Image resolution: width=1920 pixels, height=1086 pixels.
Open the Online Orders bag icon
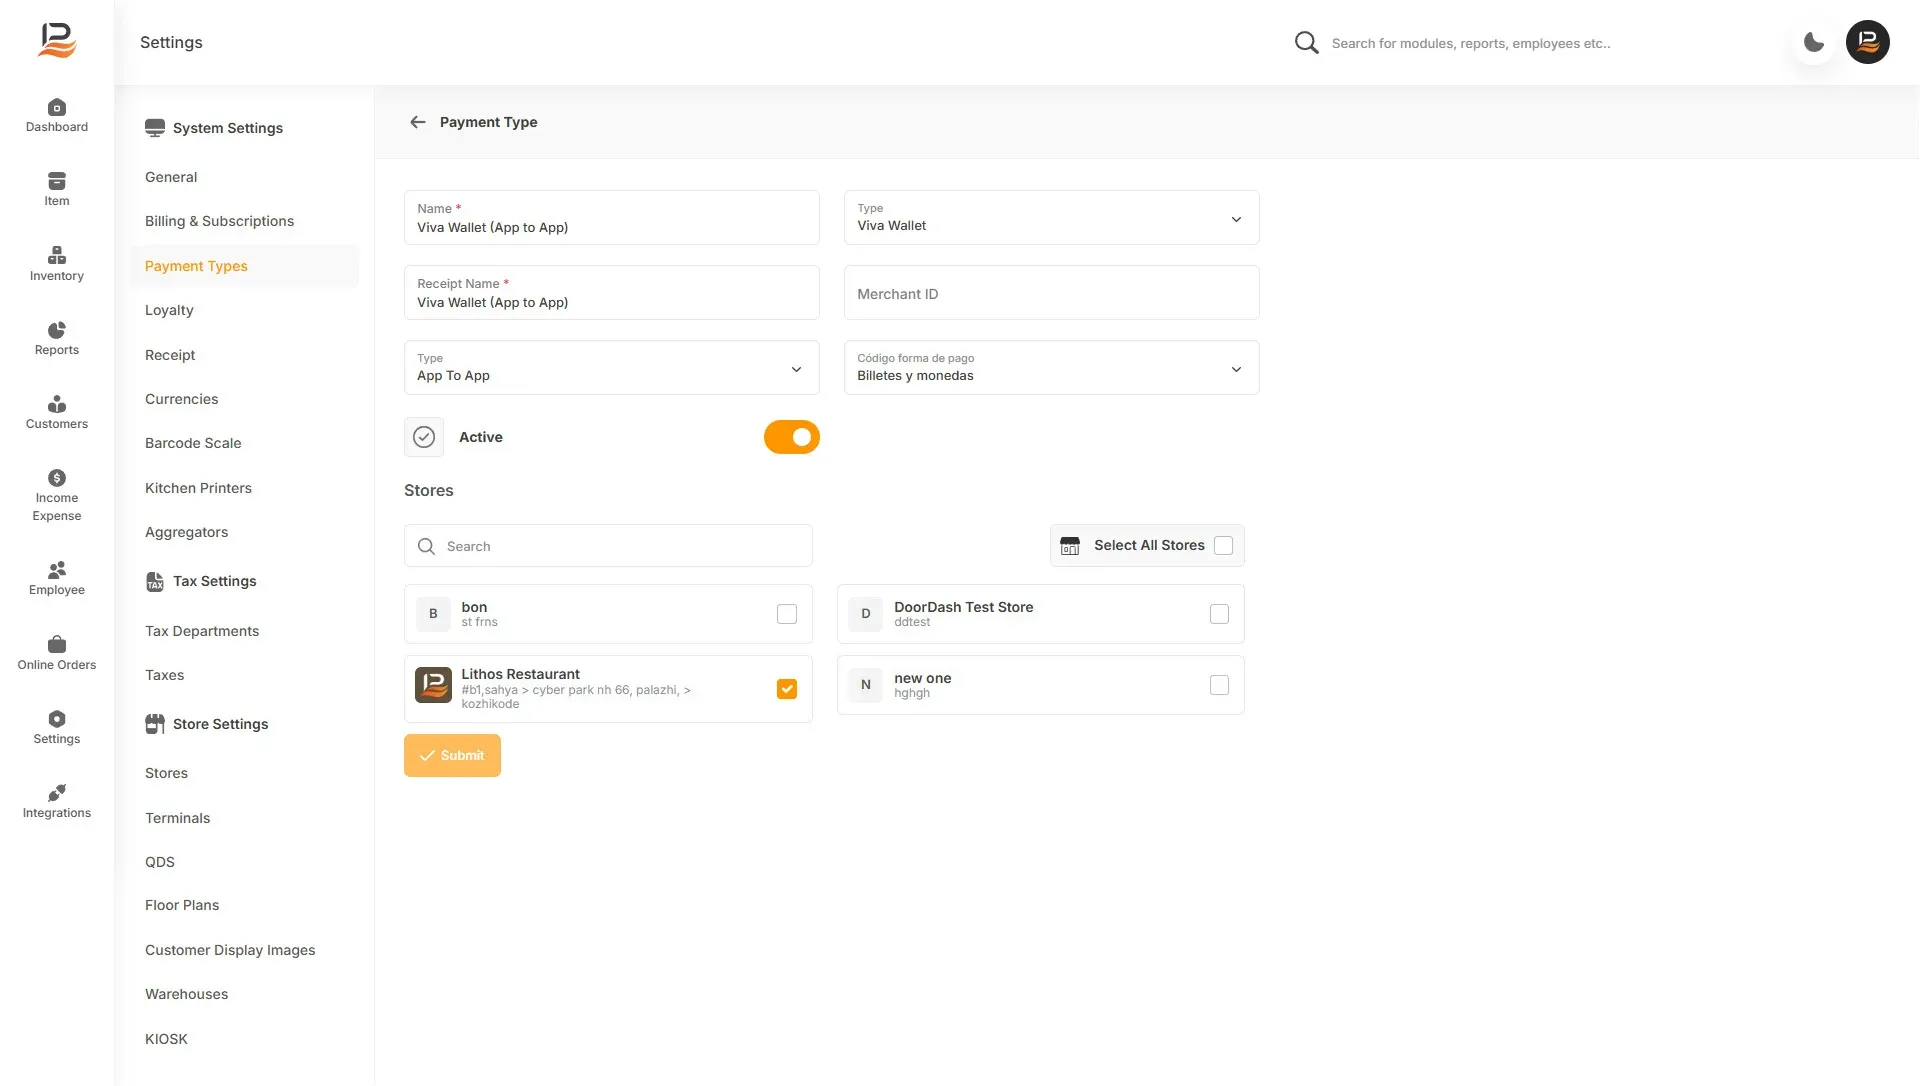coord(57,645)
